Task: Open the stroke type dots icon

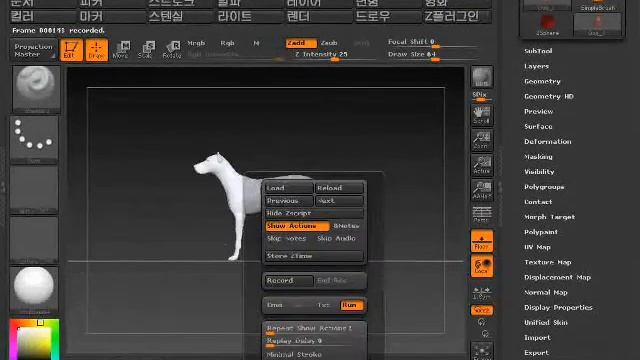Action: 34,140
